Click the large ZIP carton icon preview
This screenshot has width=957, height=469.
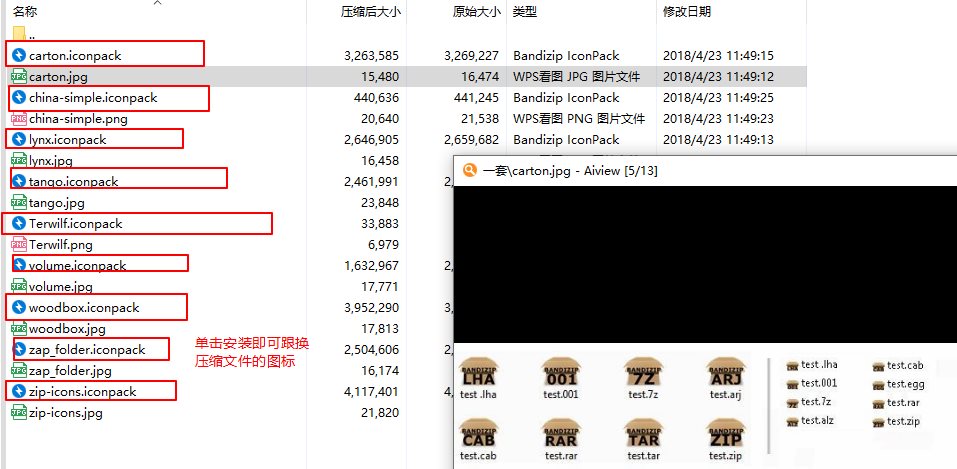click(725, 434)
